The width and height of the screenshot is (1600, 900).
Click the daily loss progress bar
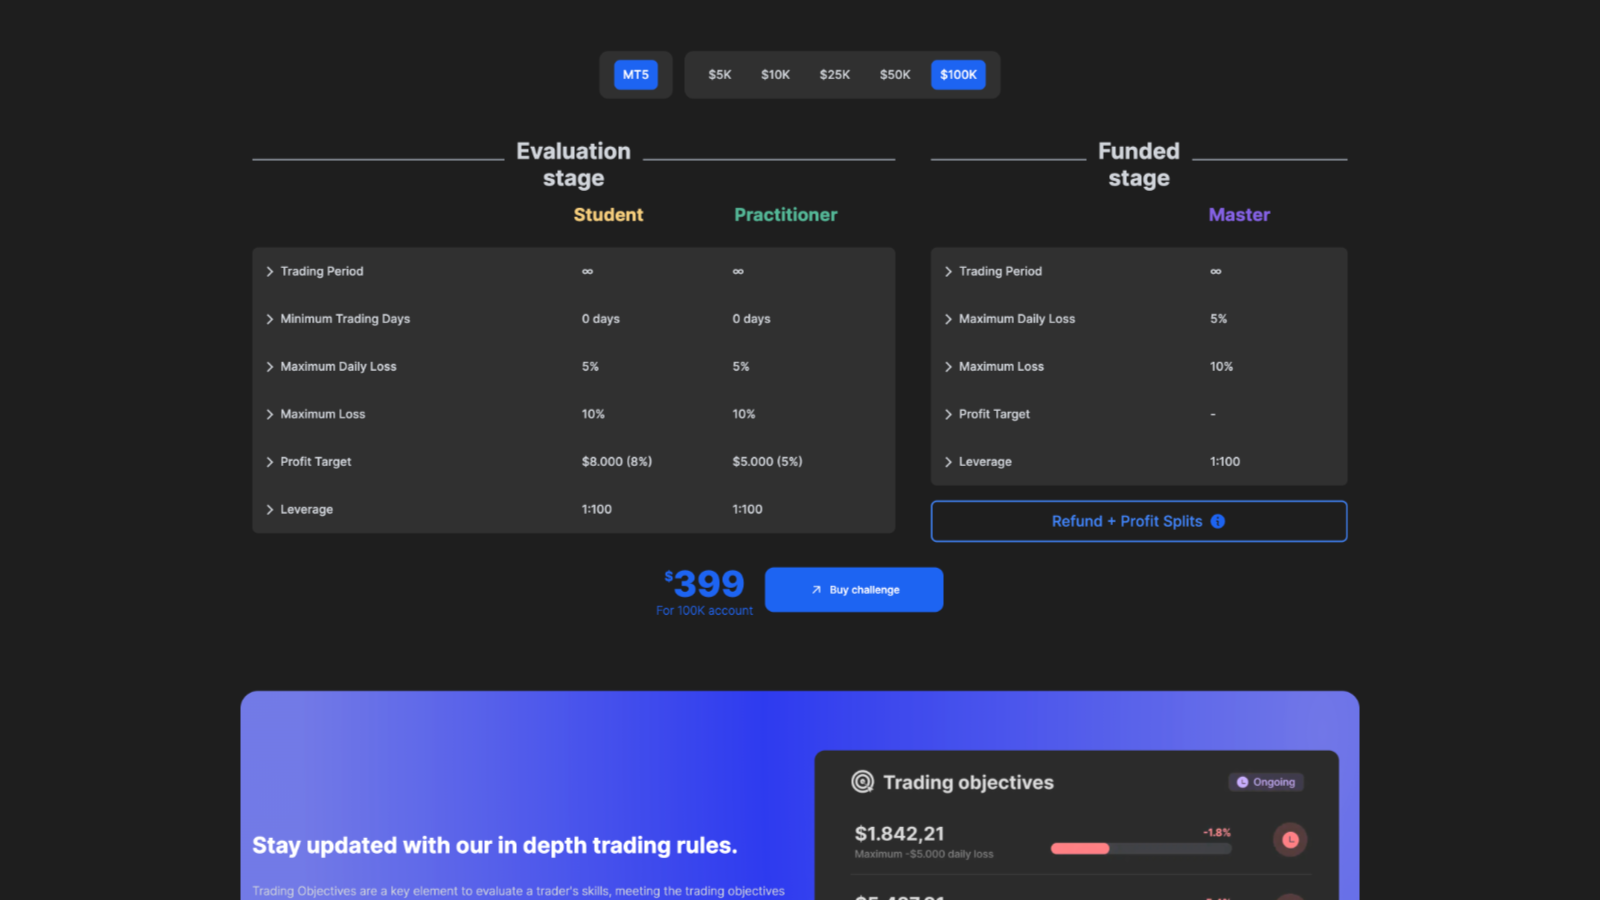1141,849
